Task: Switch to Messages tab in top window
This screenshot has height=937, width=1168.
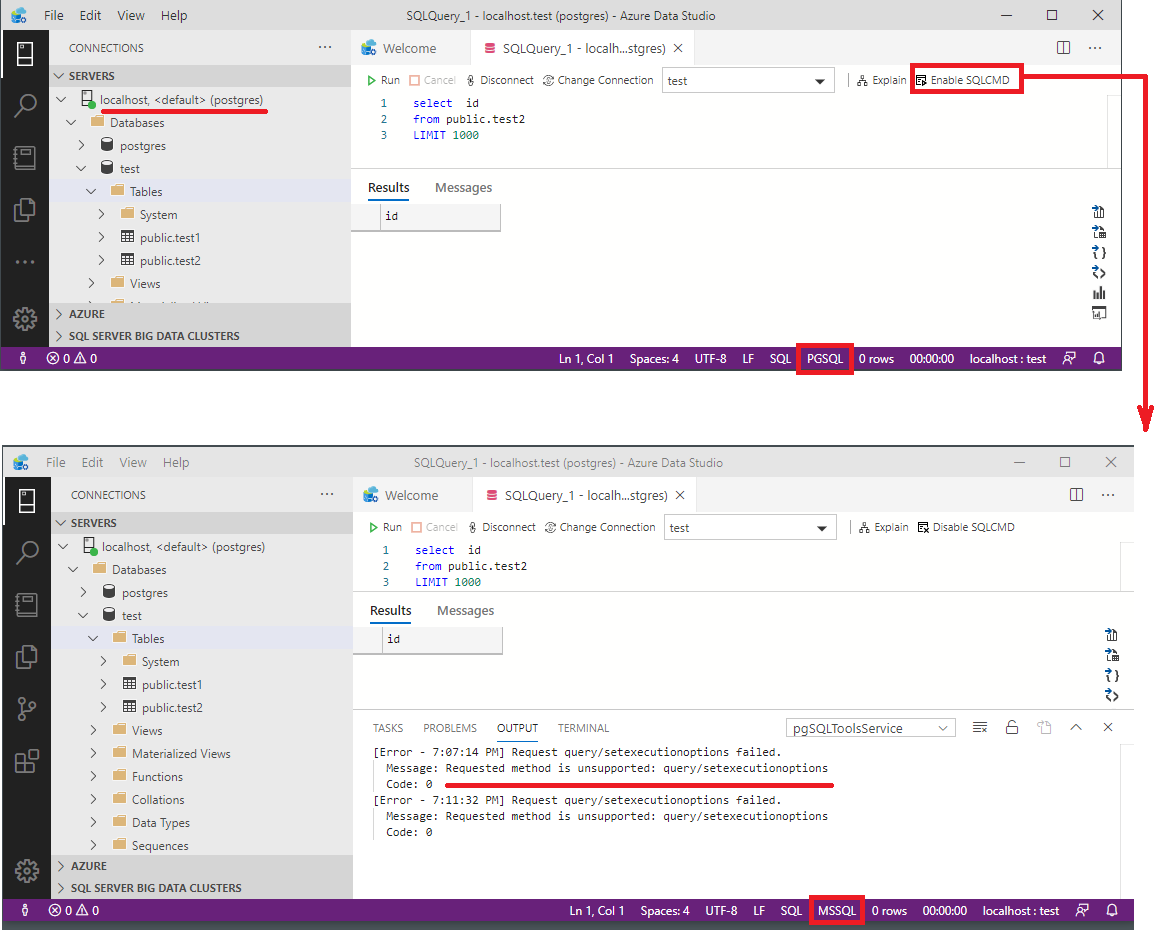Action: pos(463,188)
